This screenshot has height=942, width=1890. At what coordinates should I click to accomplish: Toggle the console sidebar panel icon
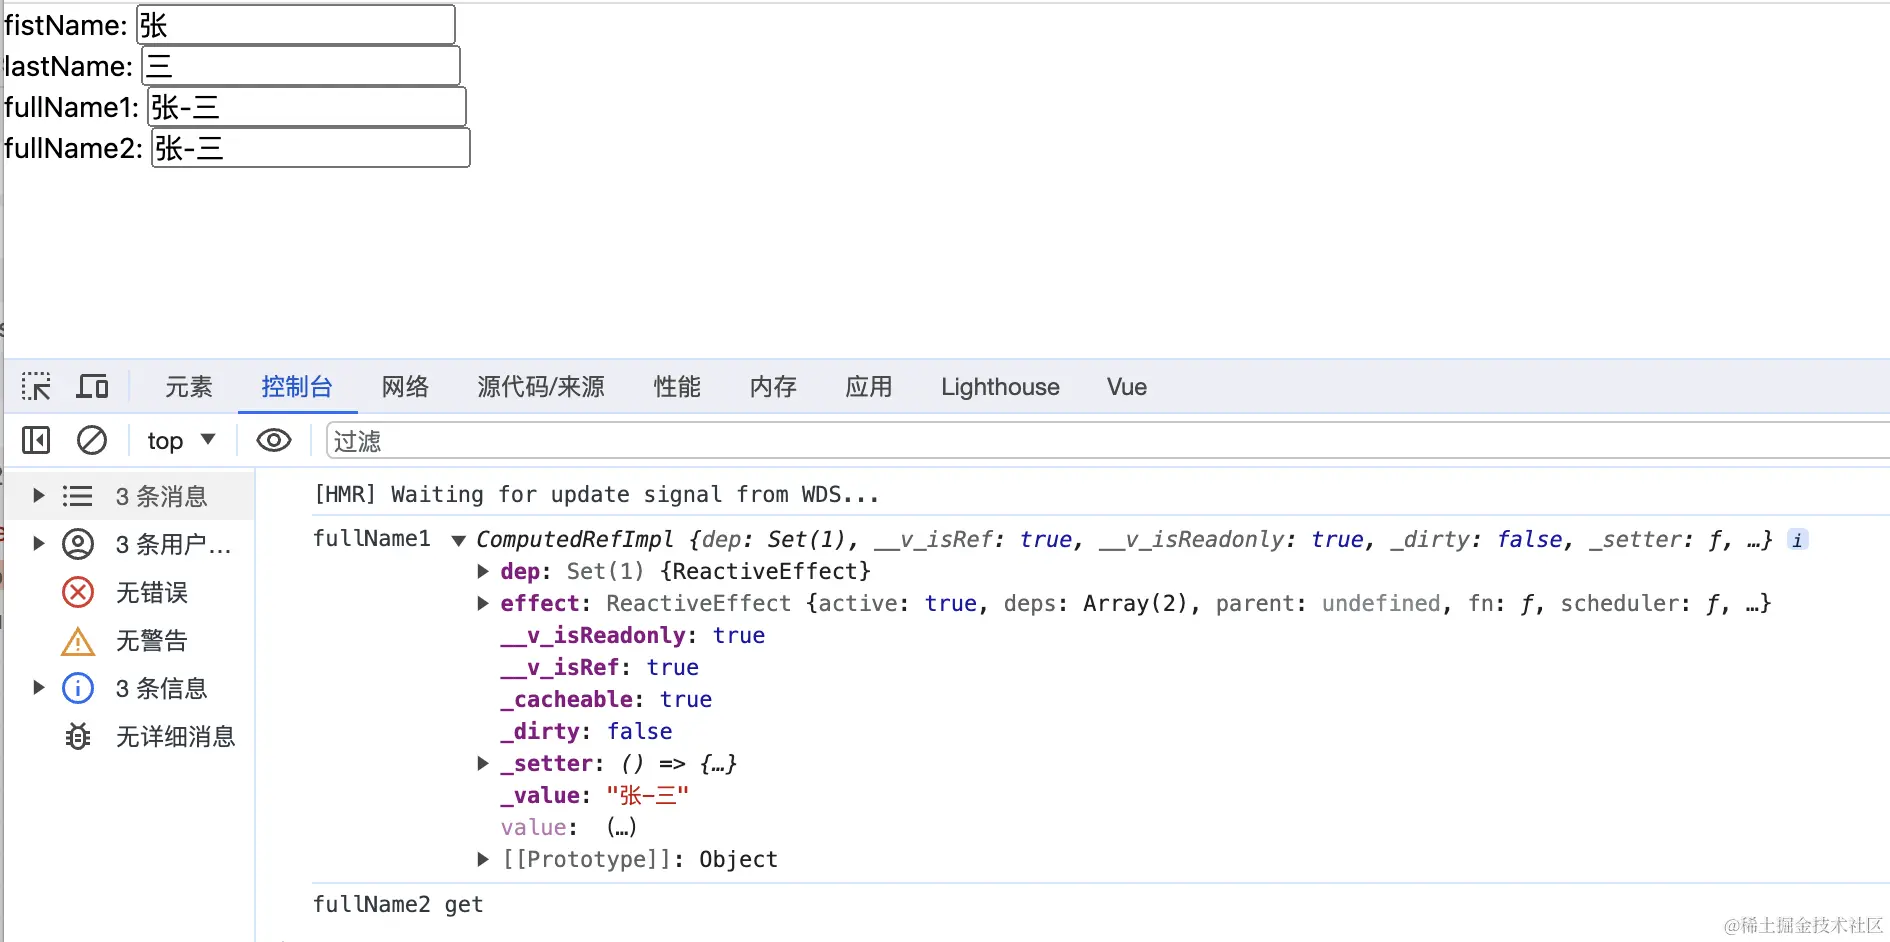point(36,440)
